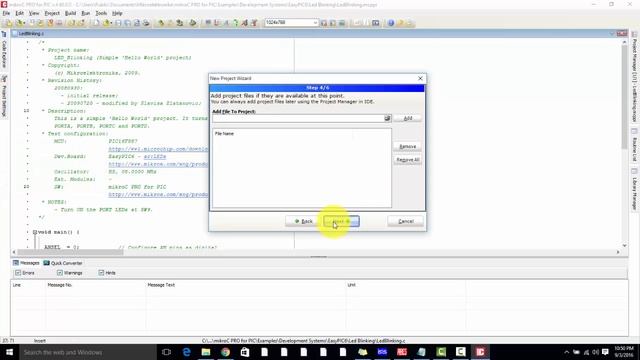The image size is (640, 360).
Task: Open the Build menu
Action: [x=70, y=13]
